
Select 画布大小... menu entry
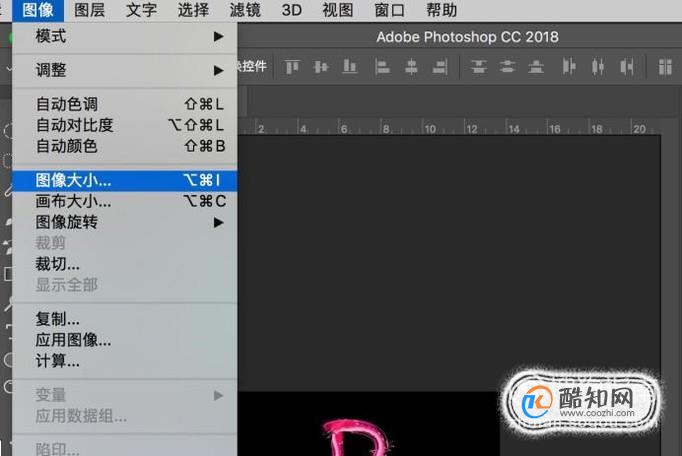[x=124, y=201]
